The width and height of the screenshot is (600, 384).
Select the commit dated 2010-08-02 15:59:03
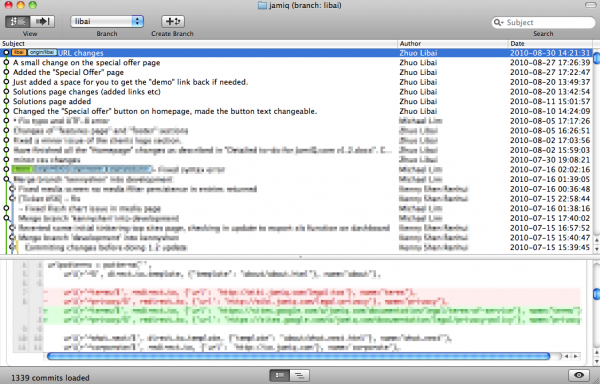[296, 150]
